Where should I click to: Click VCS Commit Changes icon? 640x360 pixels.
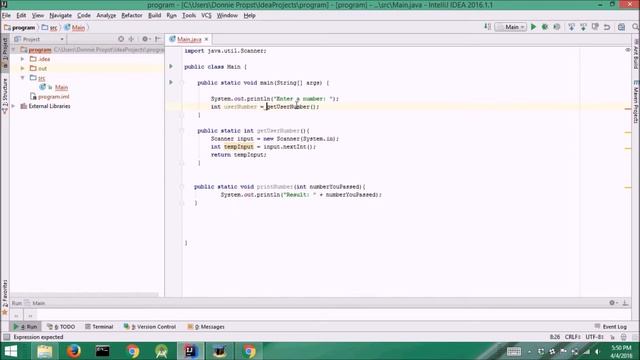pos(583,27)
